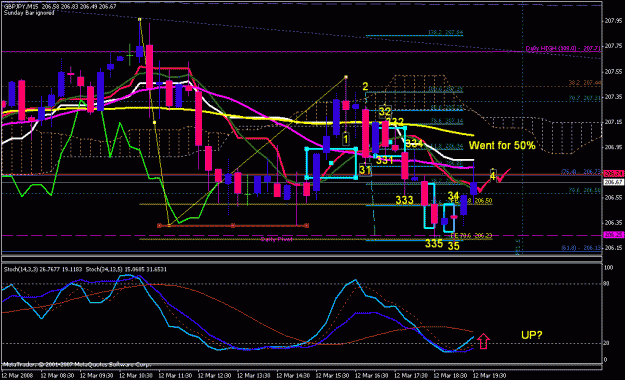Click the 207.75 price scale label

click(613, 46)
